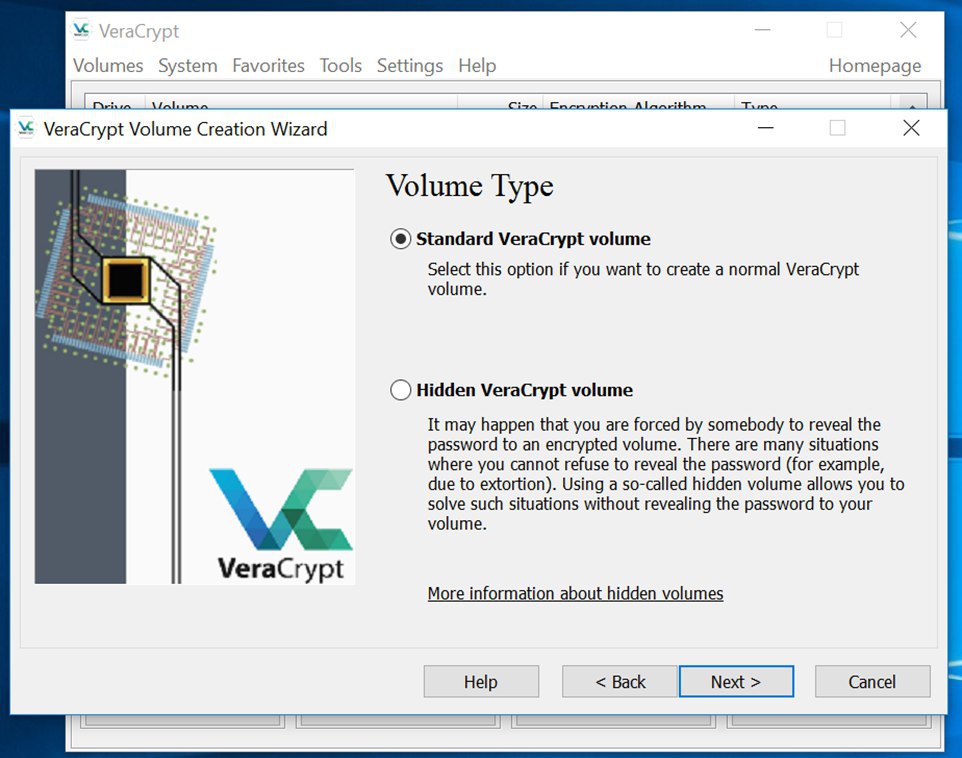The height and width of the screenshot is (758, 962).
Task: Open More information about hidden volumes link
Action: click(575, 594)
